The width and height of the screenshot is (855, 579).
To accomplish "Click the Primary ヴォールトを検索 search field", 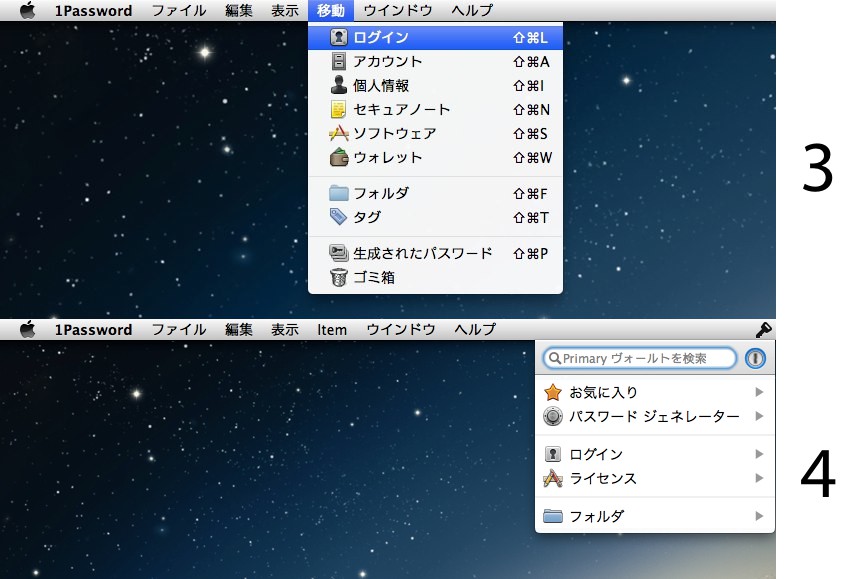I will click(640, 358).
